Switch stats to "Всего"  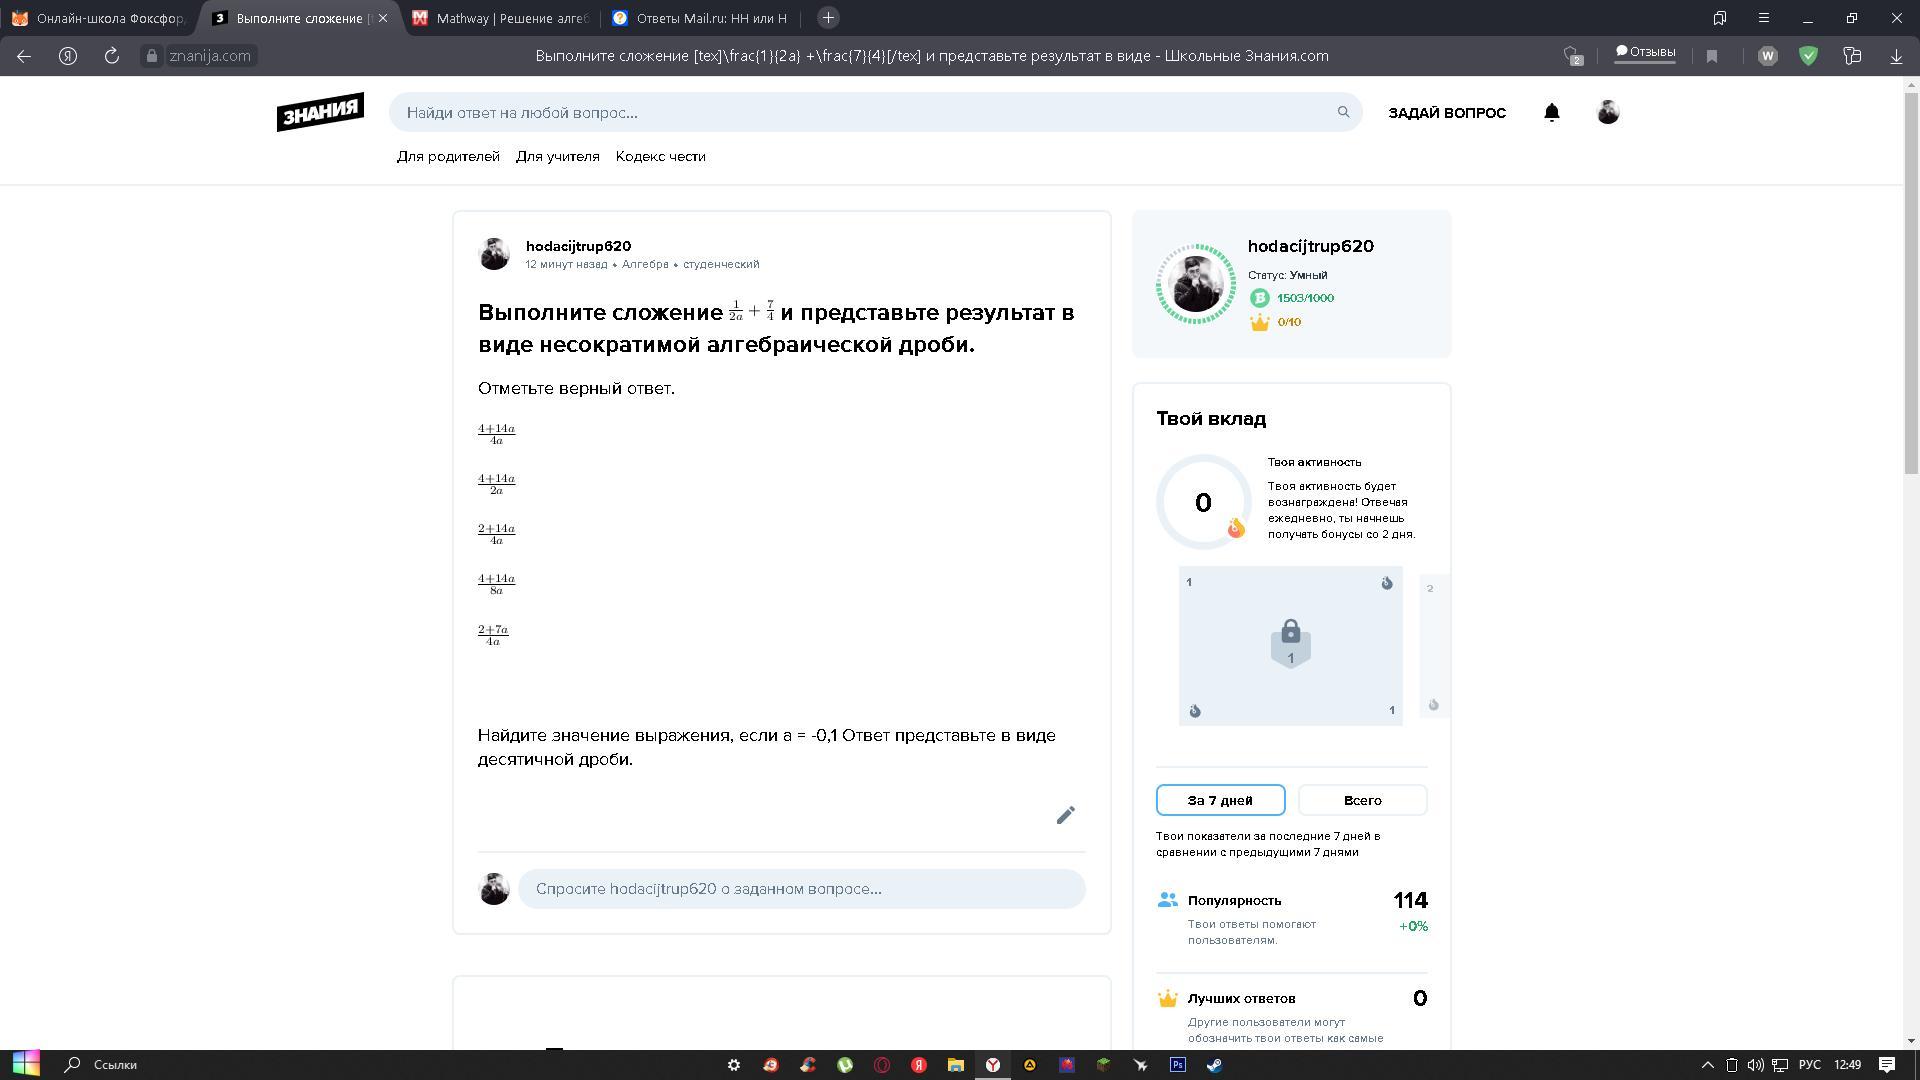tap(1362, 800)
